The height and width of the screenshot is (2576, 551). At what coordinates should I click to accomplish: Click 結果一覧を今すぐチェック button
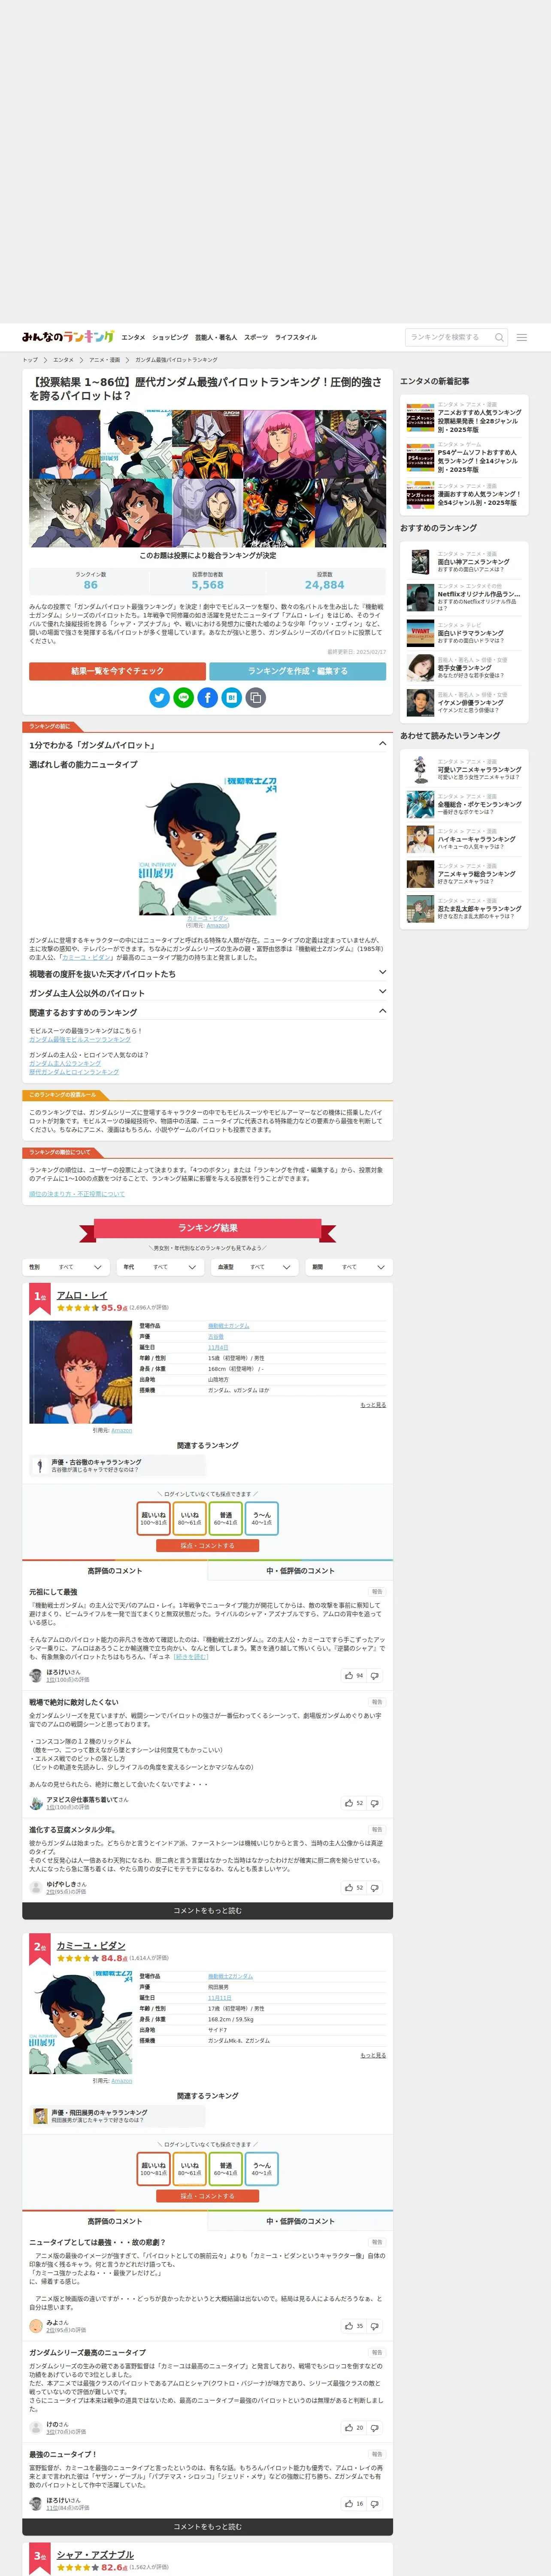pos(117,671)
